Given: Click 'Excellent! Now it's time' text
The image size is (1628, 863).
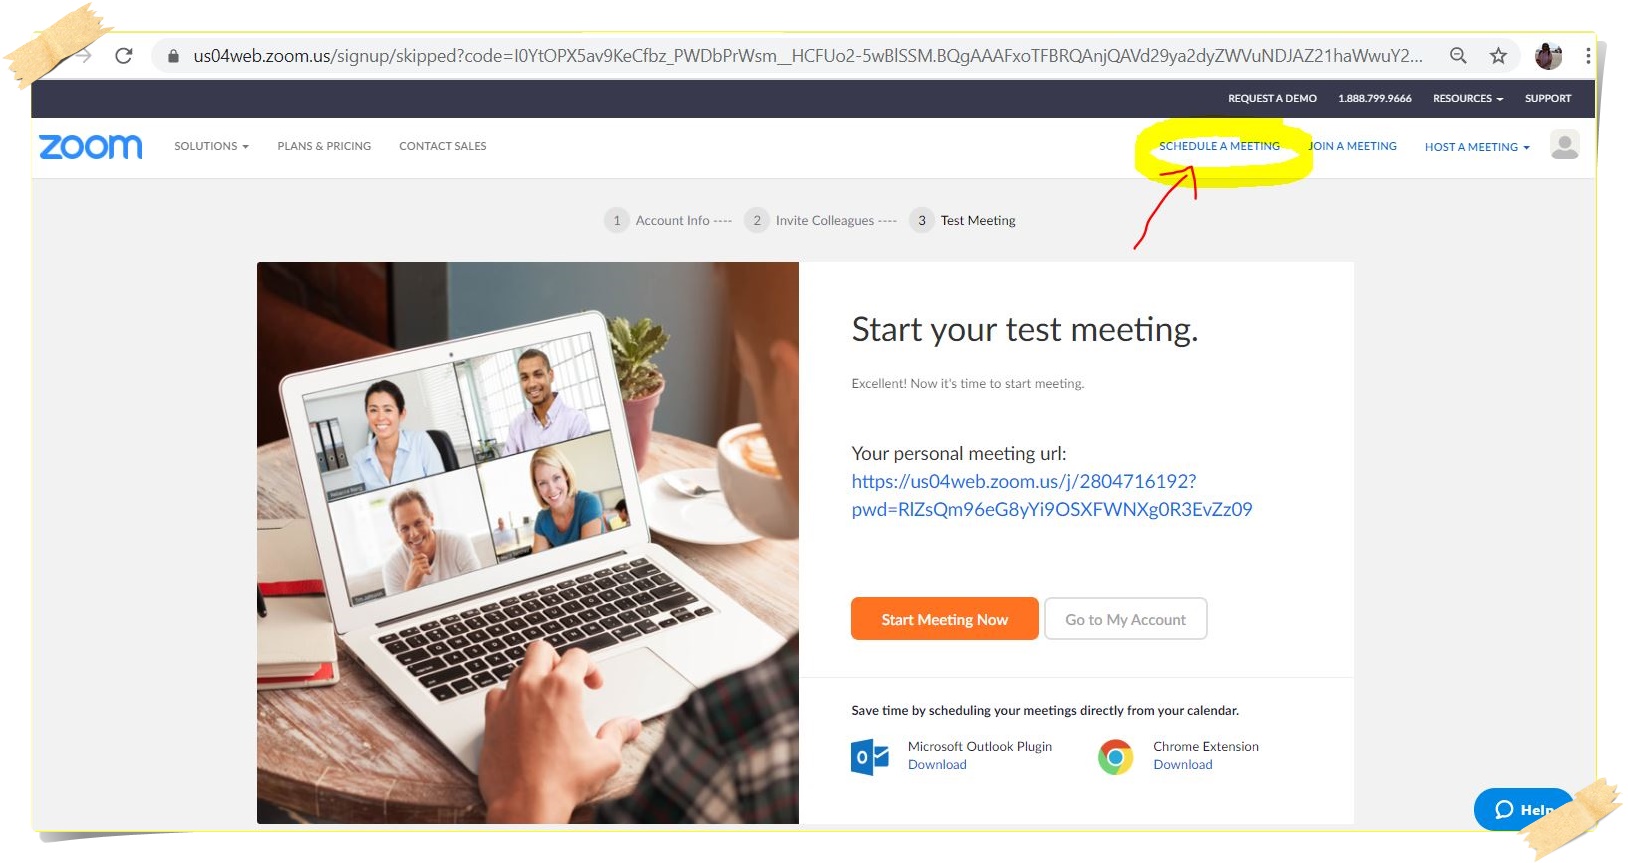Looking at the screenshot, I should (x=967, y=383).
